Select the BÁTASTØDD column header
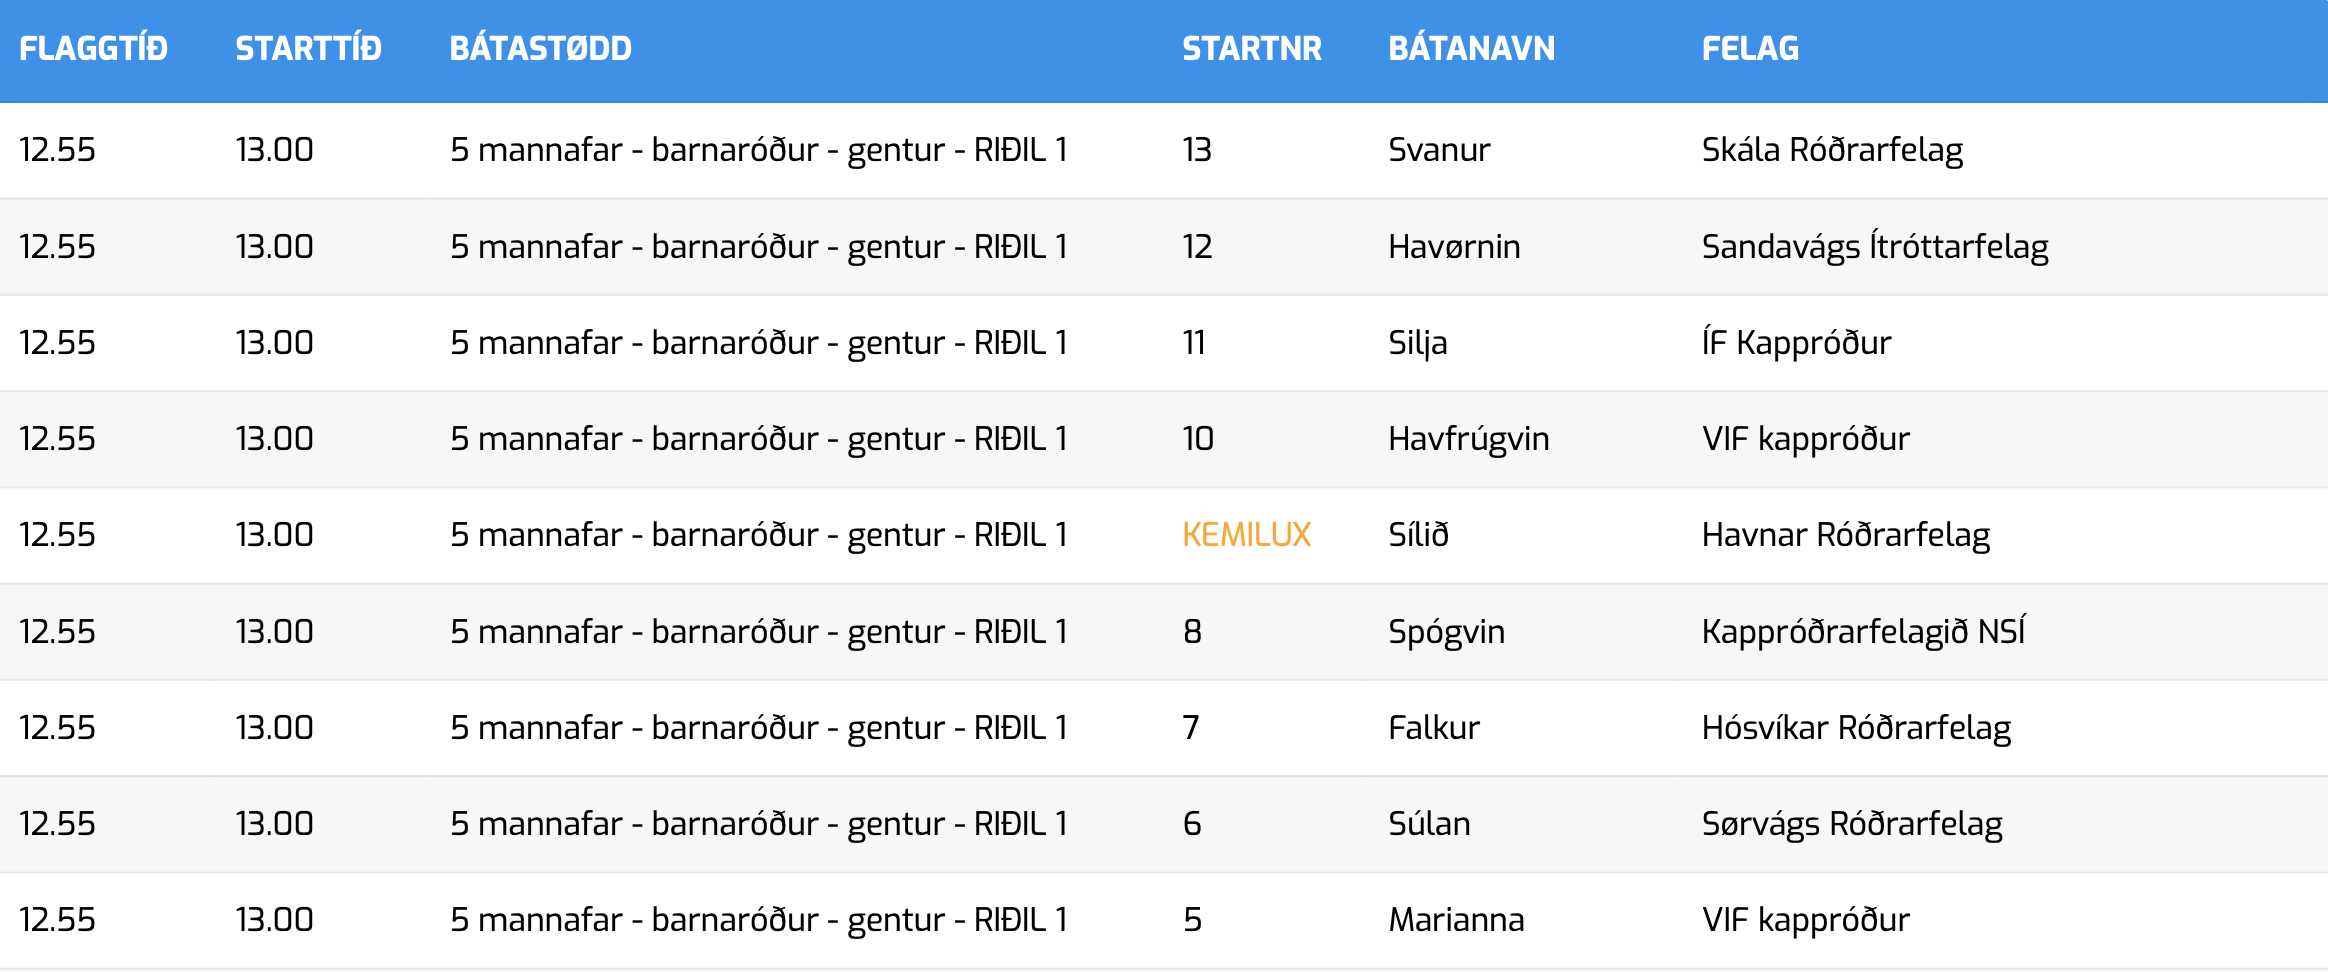The image size is (2328, 972). coord(540,48)
